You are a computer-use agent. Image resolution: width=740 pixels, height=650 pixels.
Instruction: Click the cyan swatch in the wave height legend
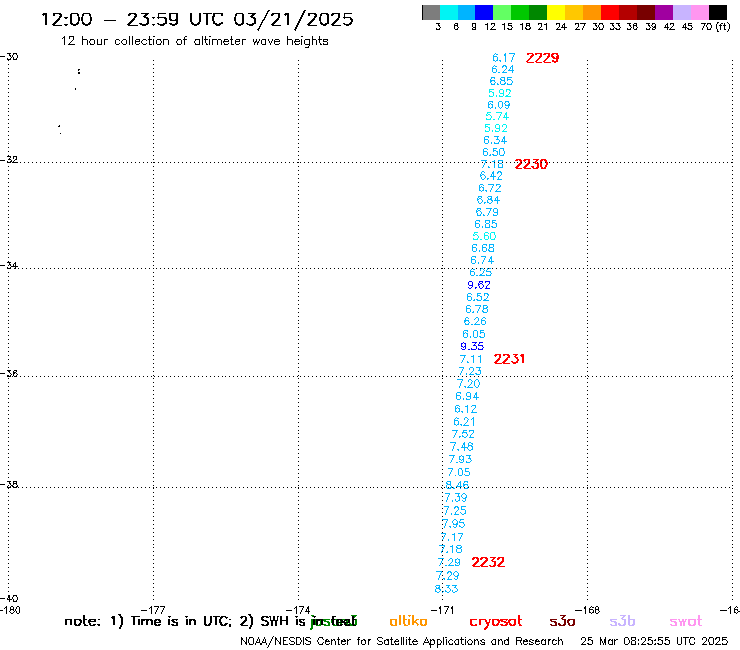pyautogui.click(x=449, y=12)
